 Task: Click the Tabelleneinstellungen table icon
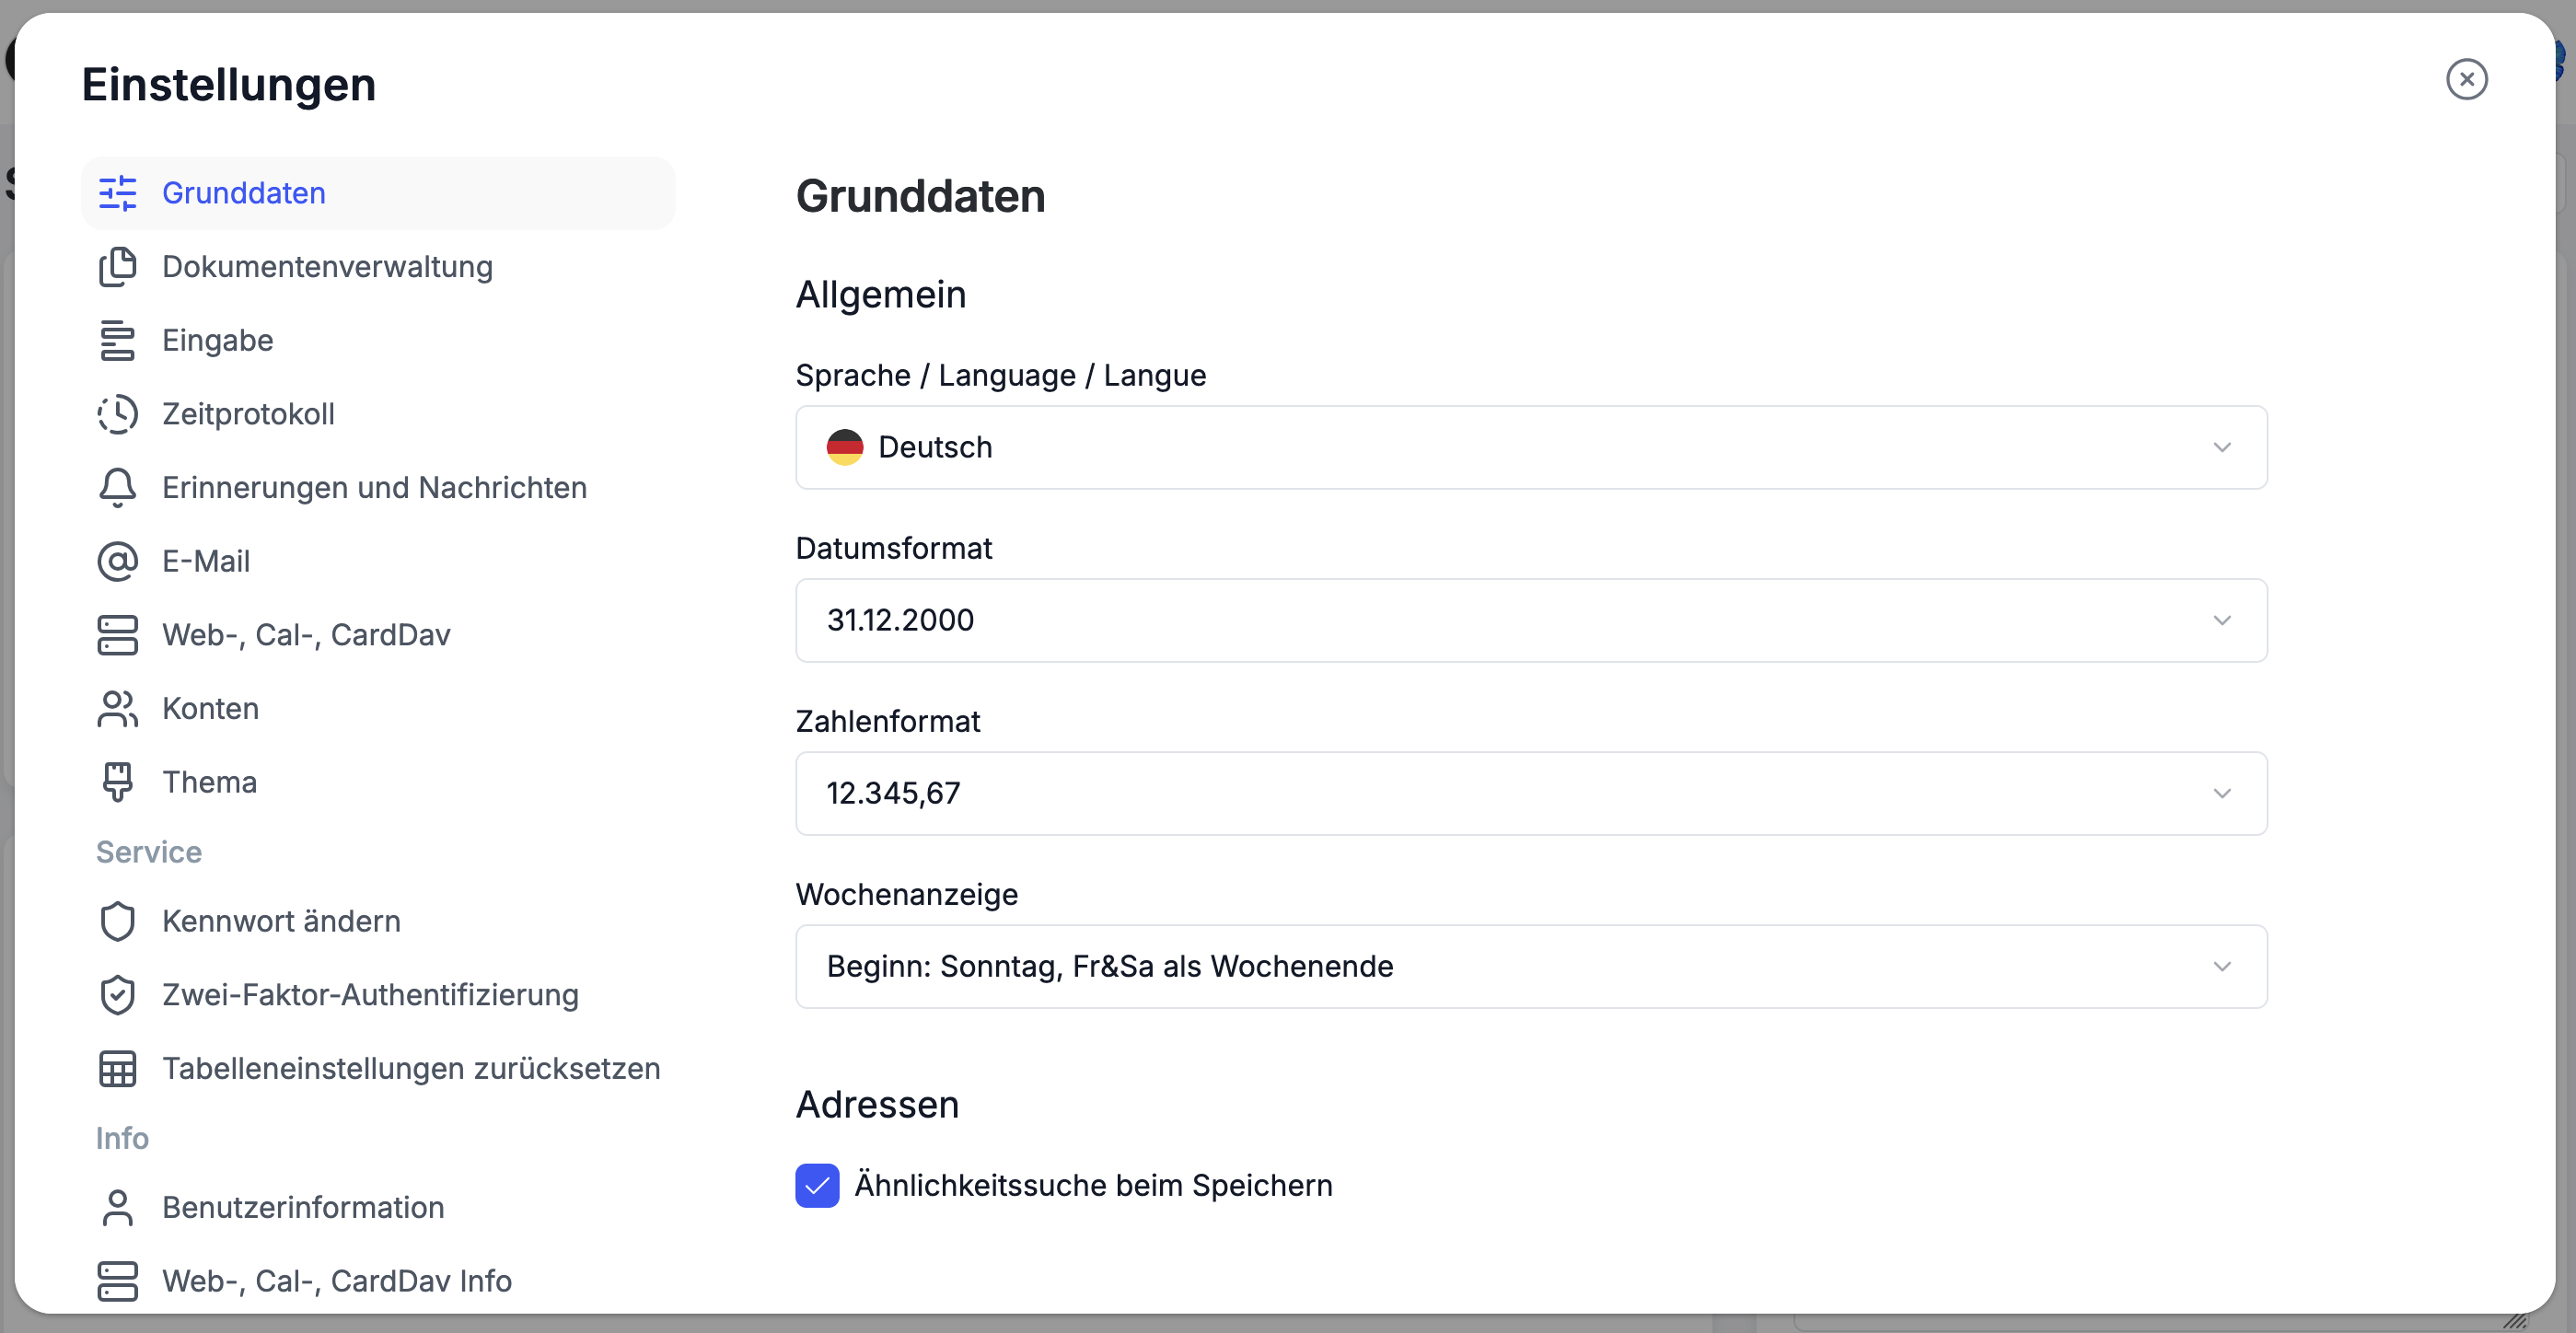pos(118,1068)
